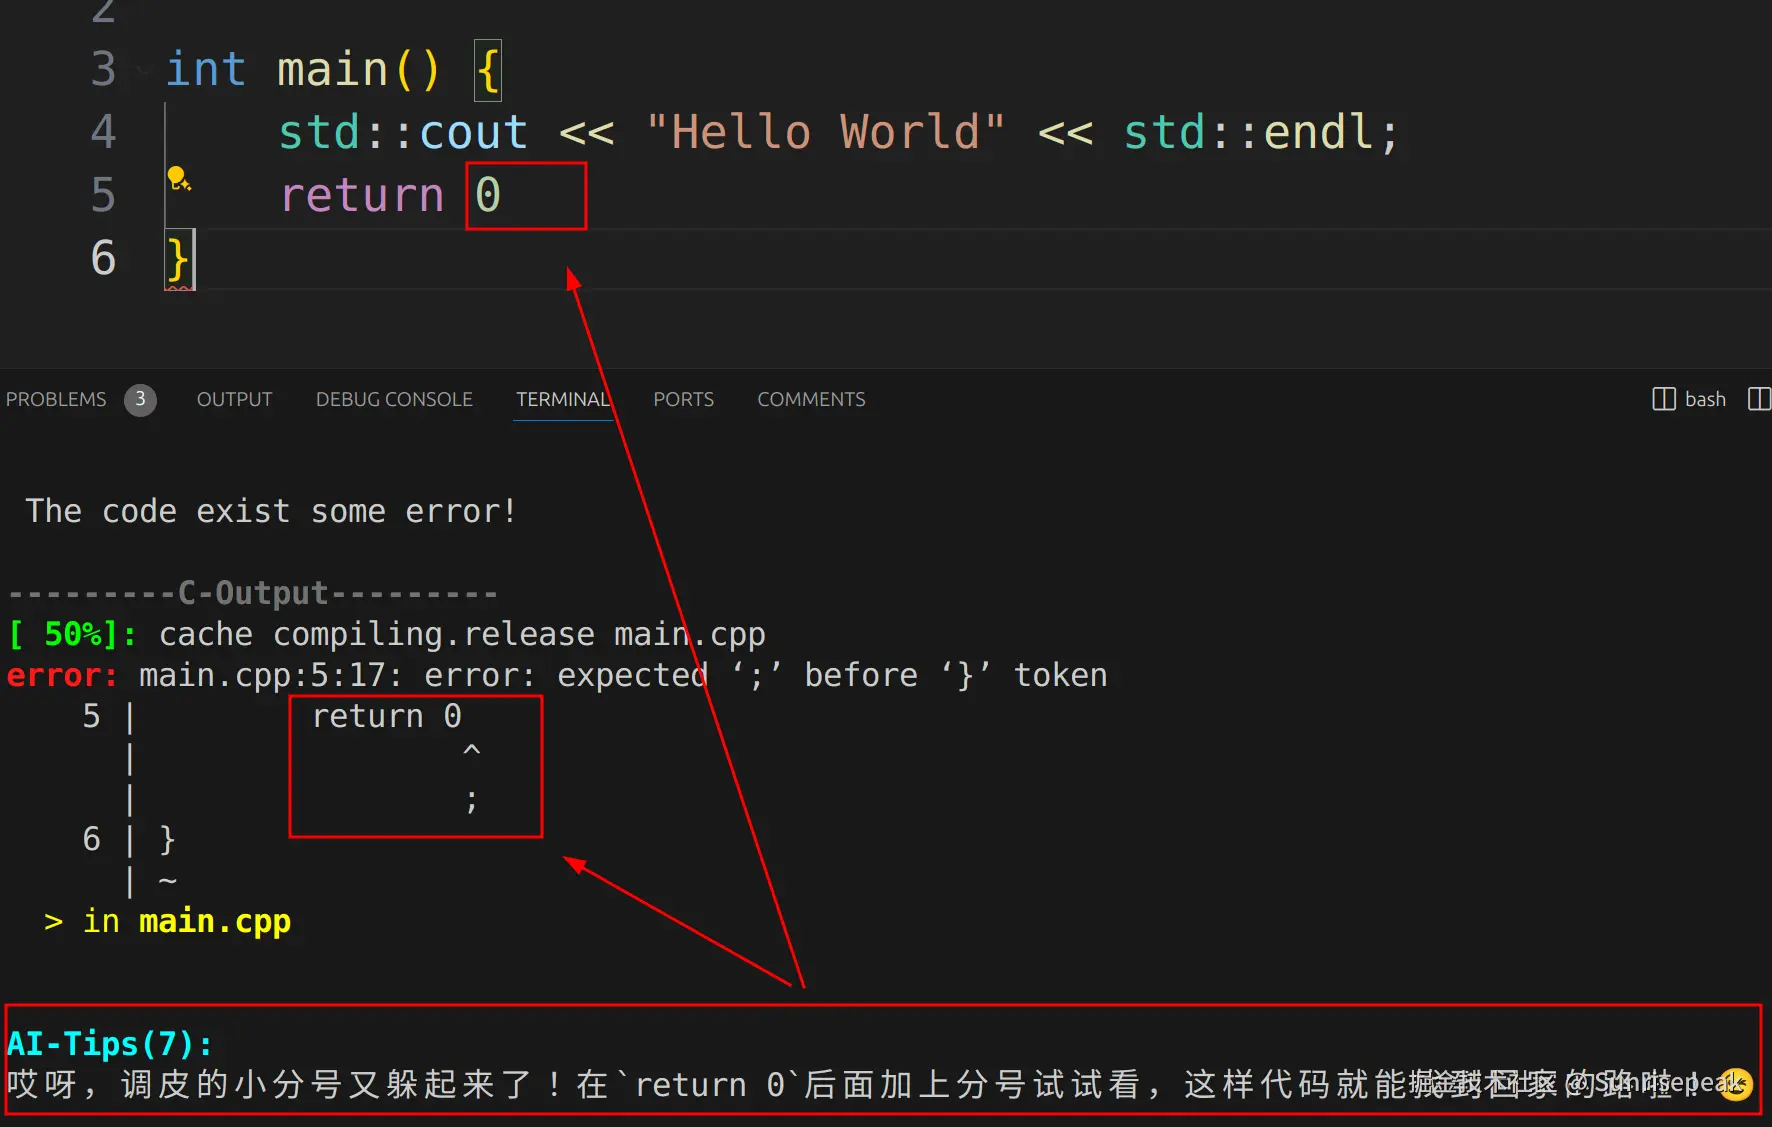Click the 'int' keyword on line 3
This screenshot has height=1127, width=1772.
pyautogui.click(x=206, y=70)
